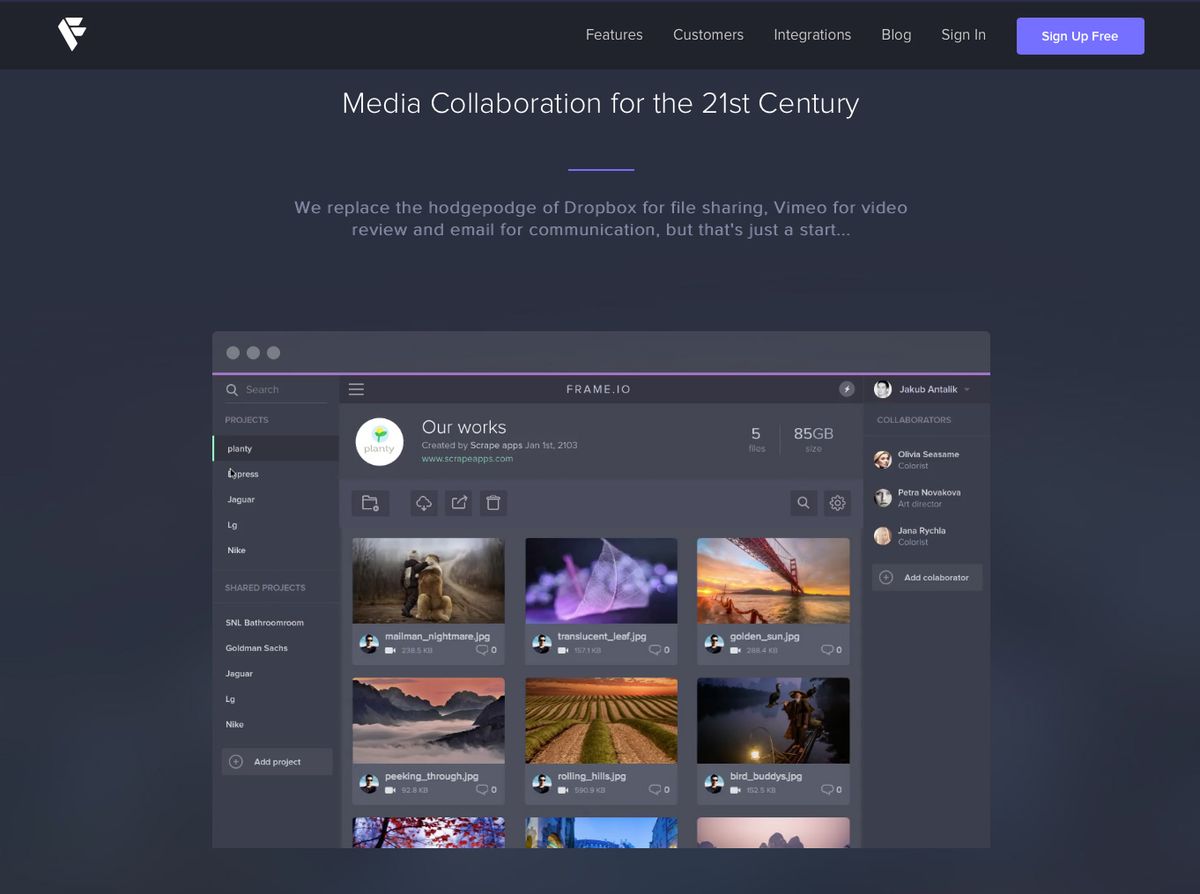Click the cloud download icon
The image size is (1200, 894).
[x=423, y=503]
